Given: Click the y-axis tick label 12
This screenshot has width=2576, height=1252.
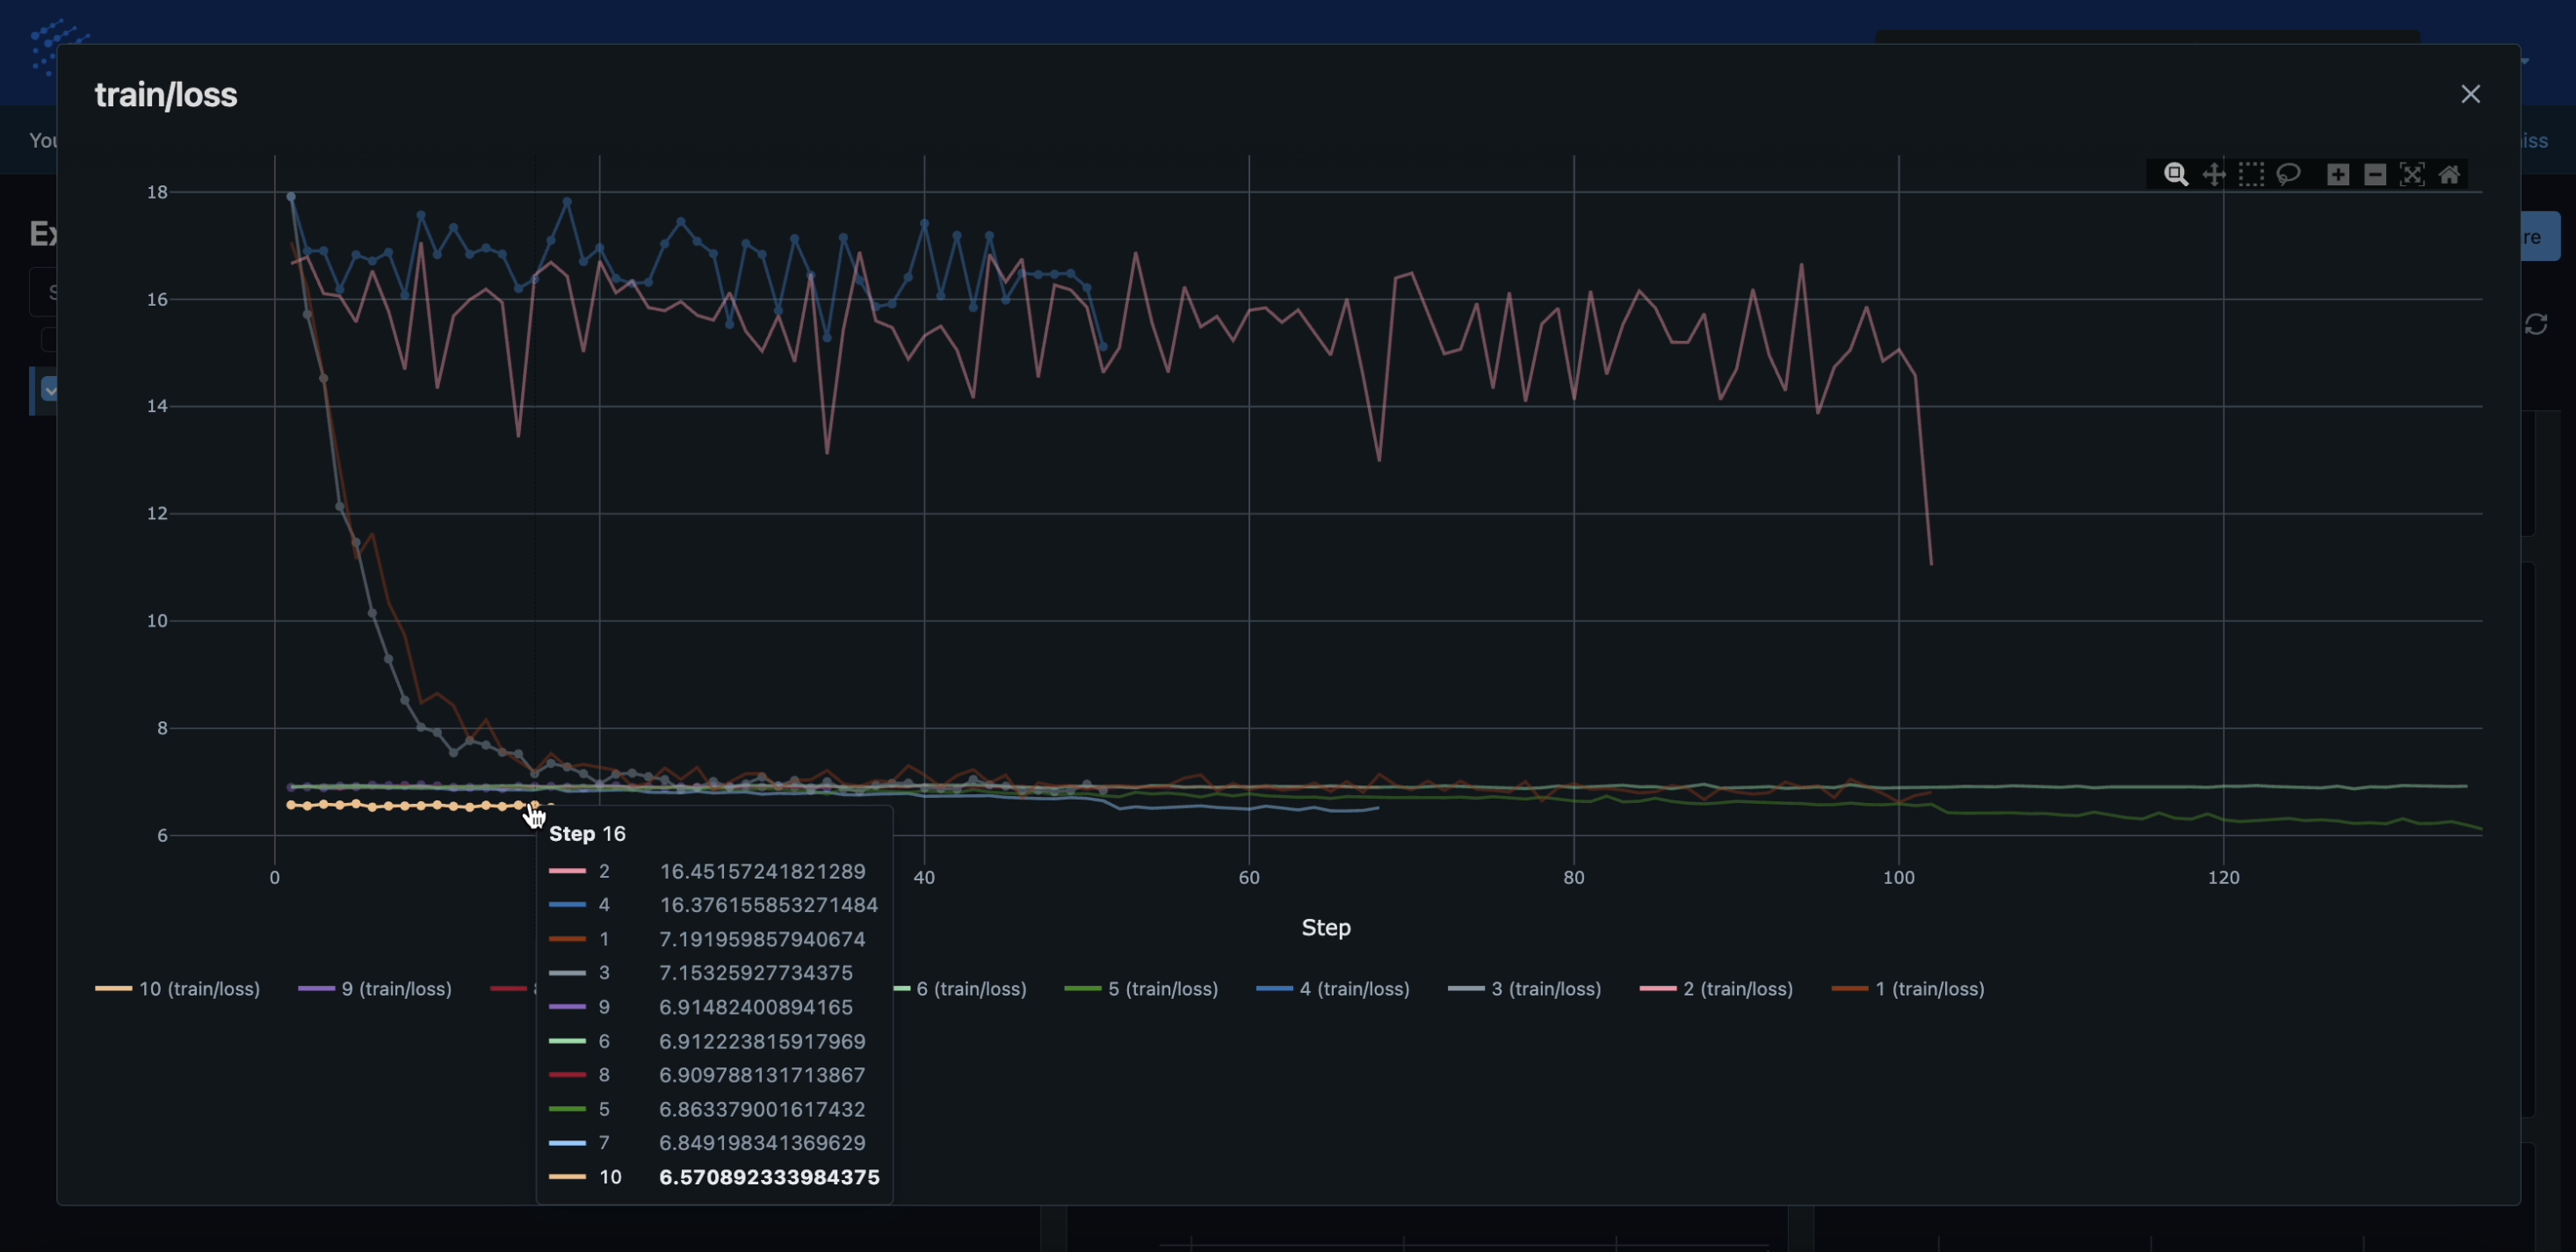Looking at the screenshot, I should click(157, 513).
